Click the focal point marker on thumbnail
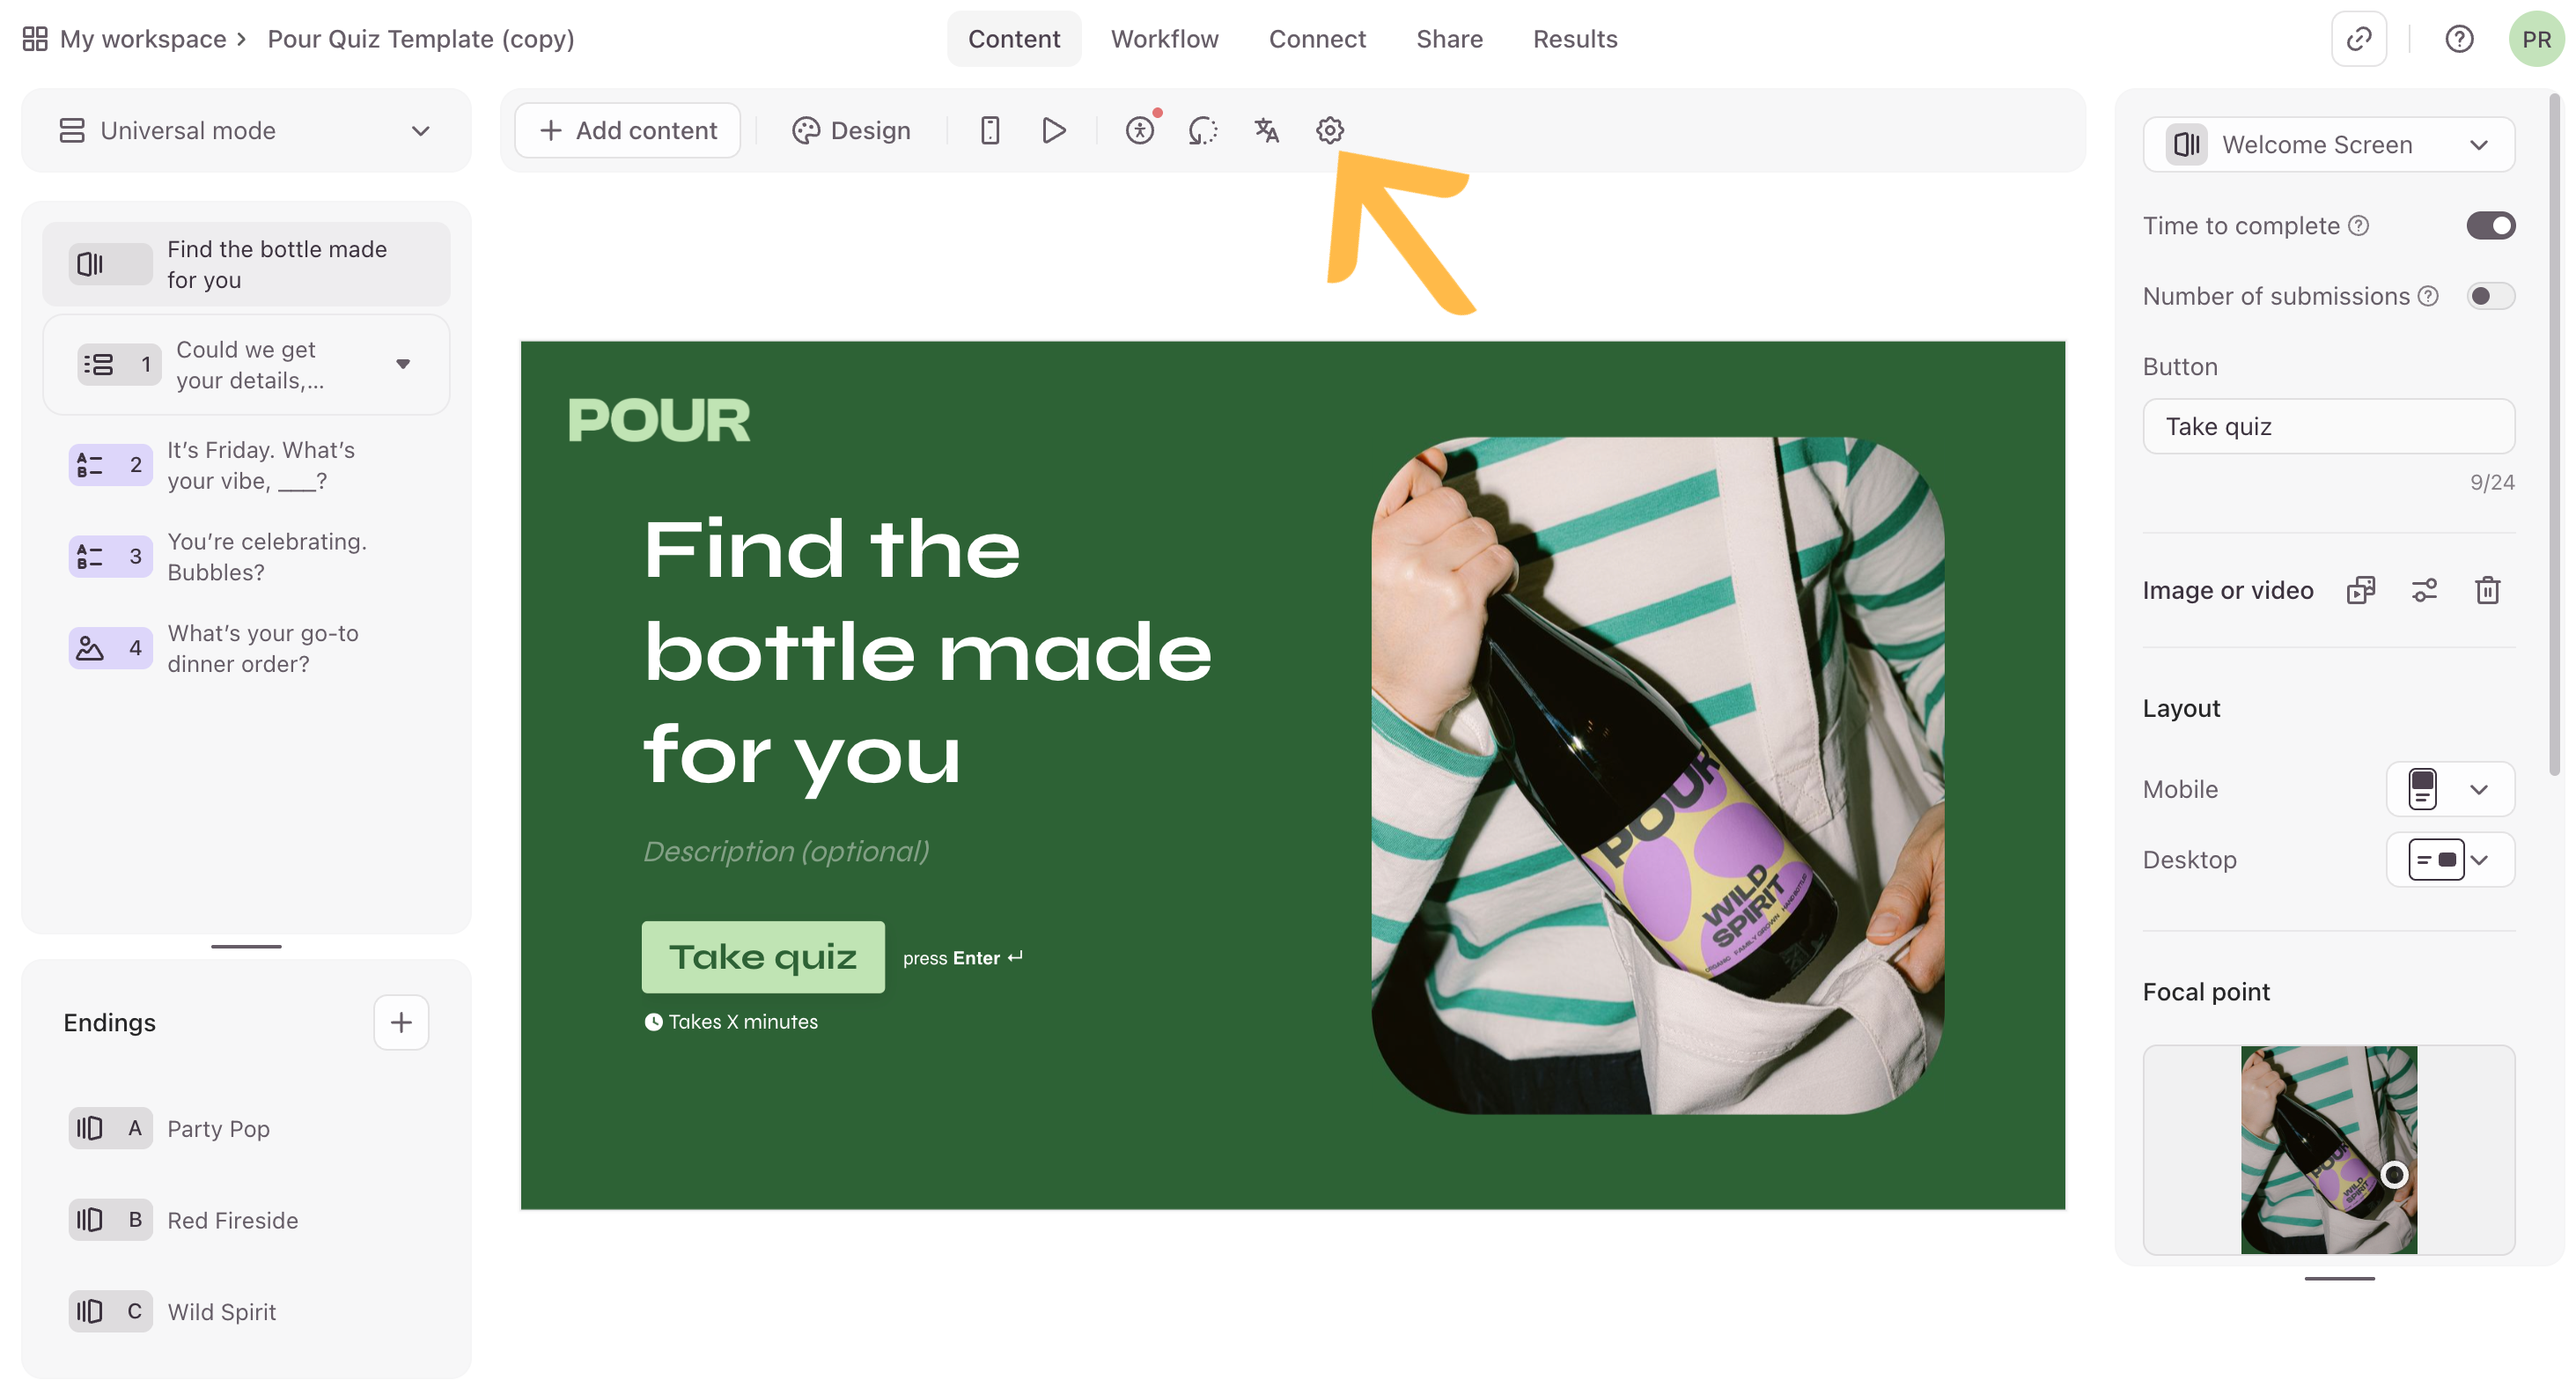The height and width of the screenshot is (1395, 2576). pyautogui.click(x=2394, y=1174)
